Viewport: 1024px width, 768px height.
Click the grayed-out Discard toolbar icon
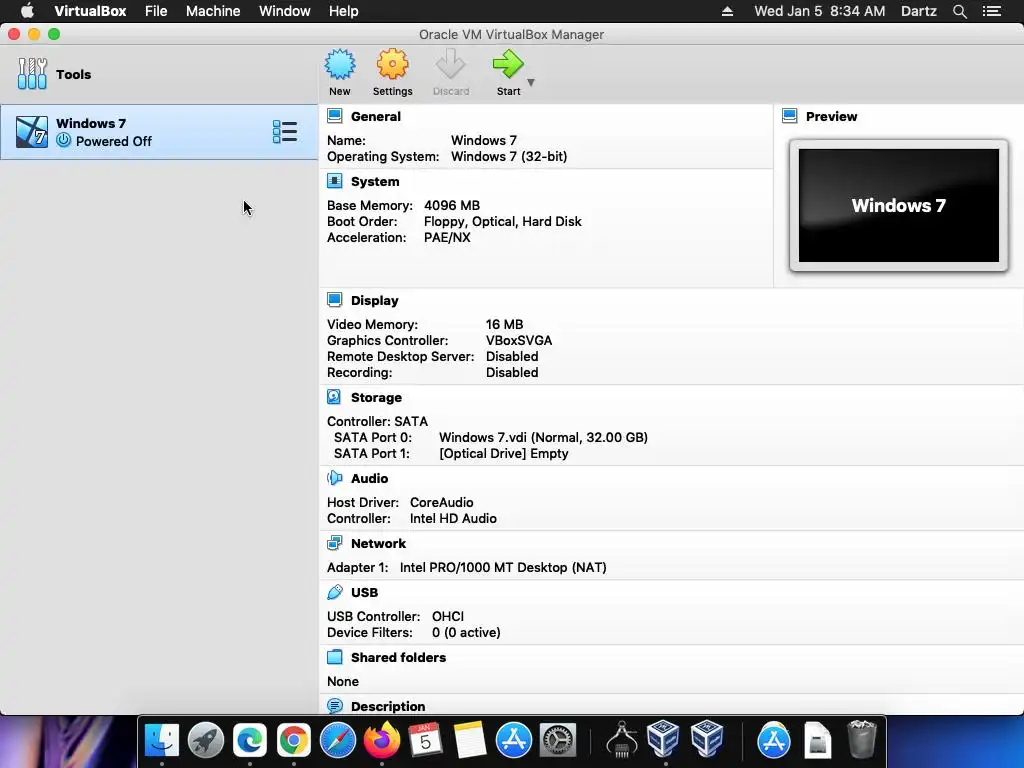(x=451, y=65)
